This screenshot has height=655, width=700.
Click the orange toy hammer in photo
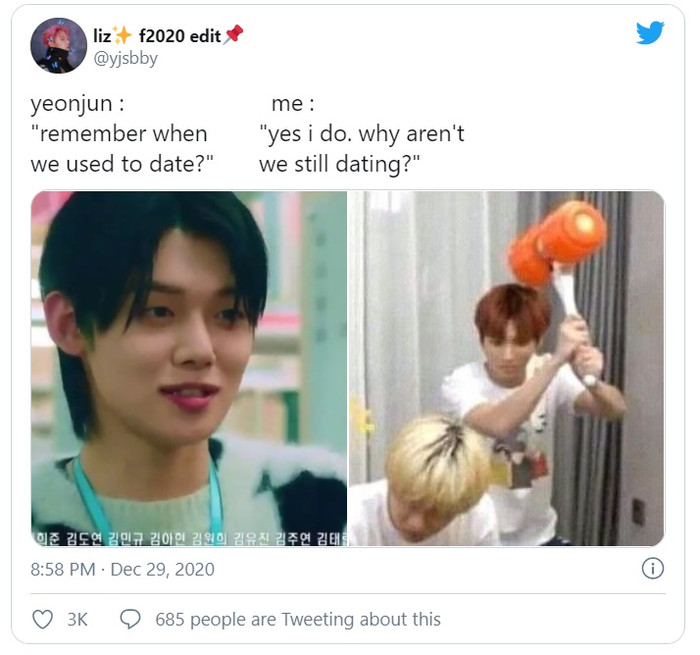click(557, 243)
